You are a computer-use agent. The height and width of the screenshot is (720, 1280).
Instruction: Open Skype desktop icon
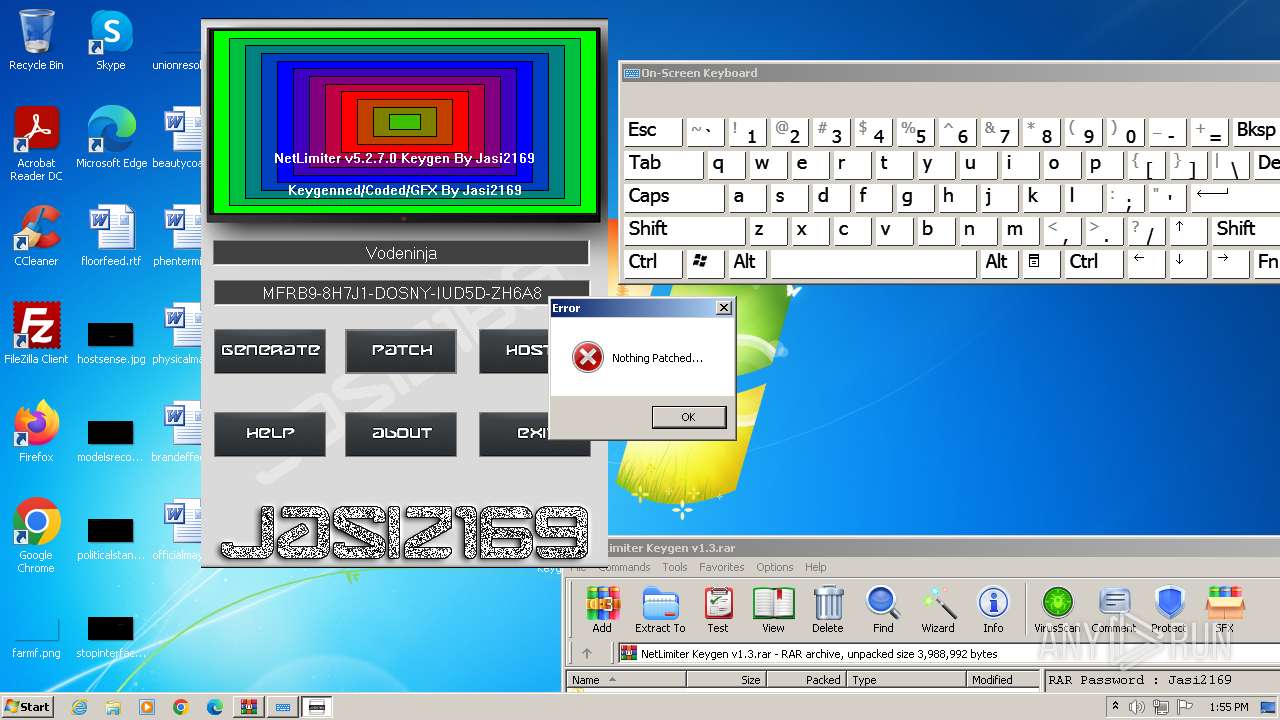click(110, 40)
